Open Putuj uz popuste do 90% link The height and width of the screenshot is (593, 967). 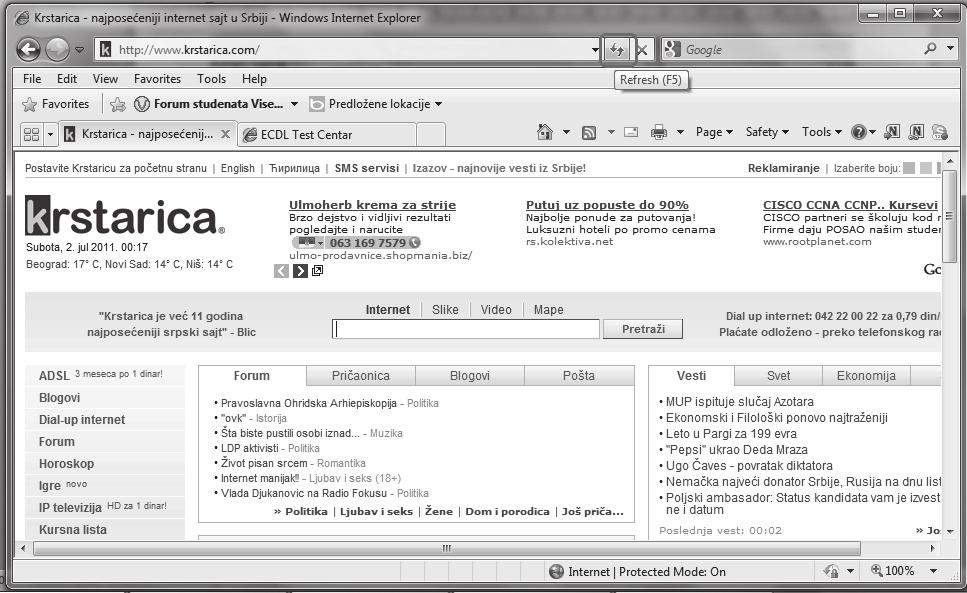(x=607, y=205)
